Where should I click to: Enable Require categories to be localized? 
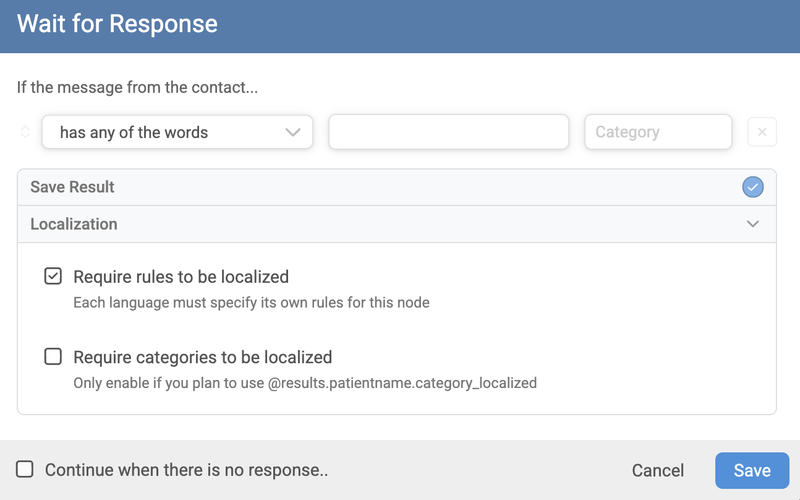pyautogui.click(x=53, y=357)
